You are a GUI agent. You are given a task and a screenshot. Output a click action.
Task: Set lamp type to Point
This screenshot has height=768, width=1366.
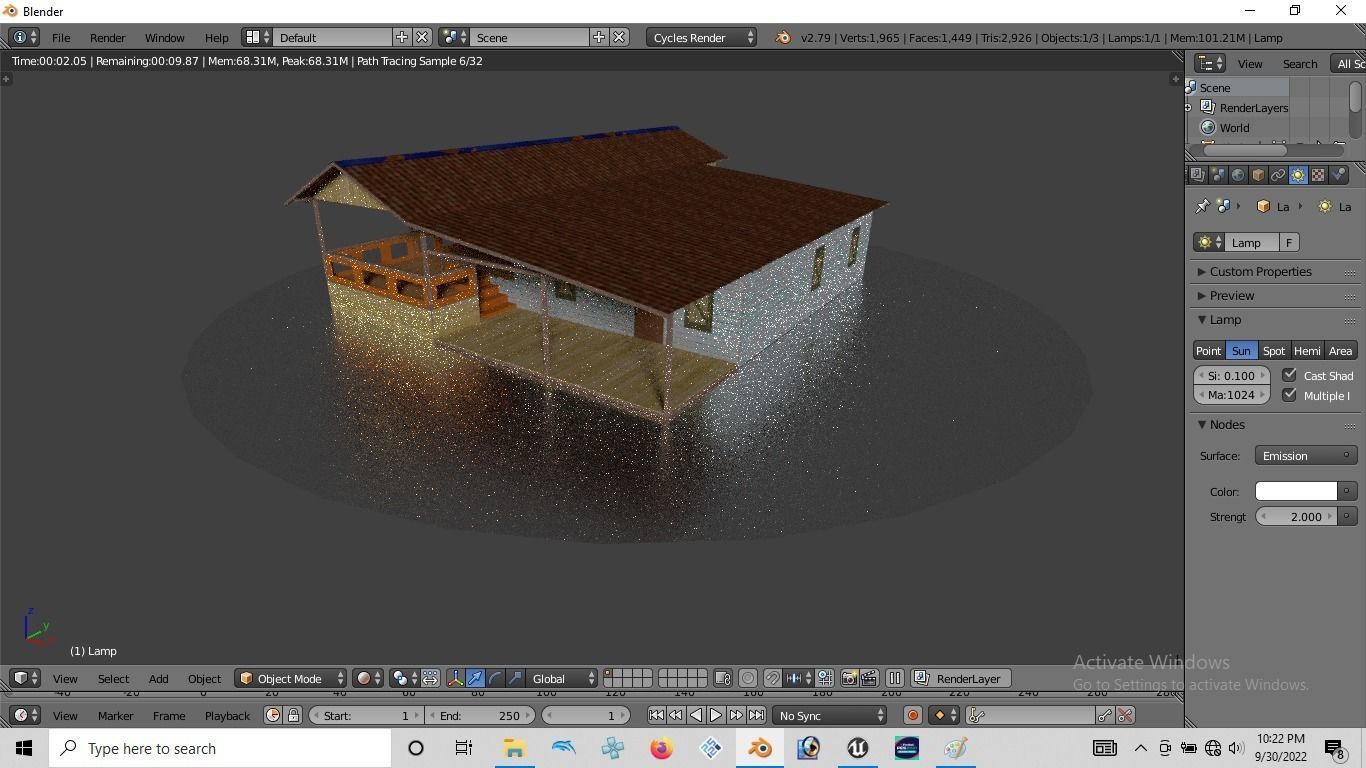(x=1209, y=350)
